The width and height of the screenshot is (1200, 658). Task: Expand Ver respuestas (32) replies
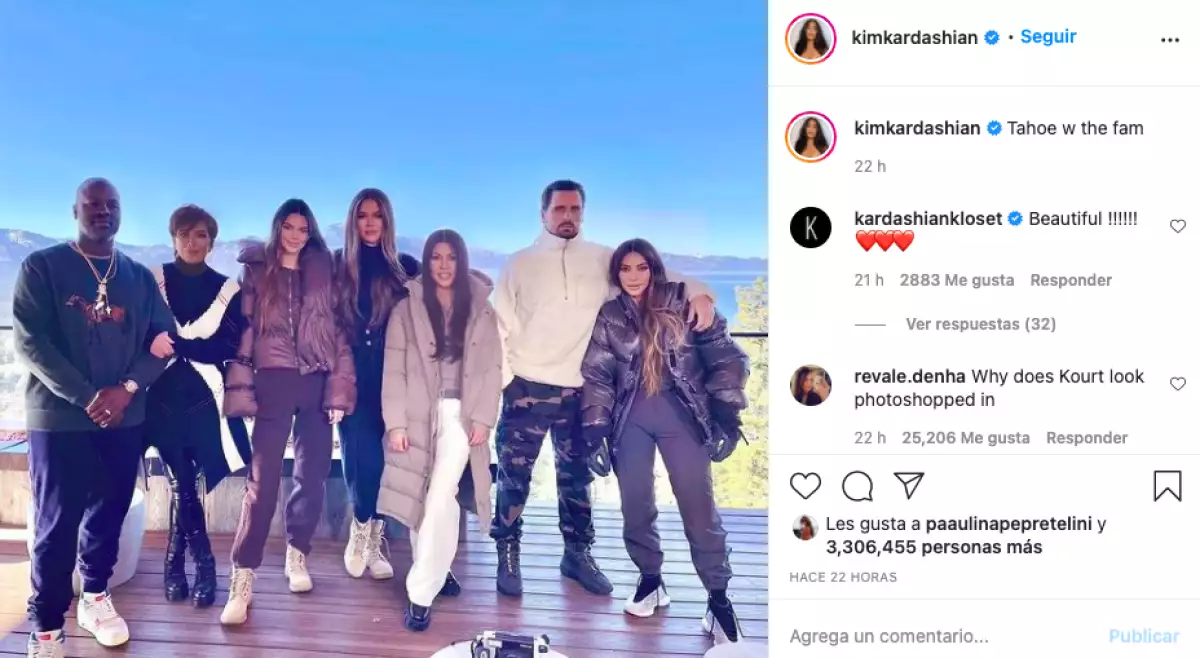[x=980, y=324]
